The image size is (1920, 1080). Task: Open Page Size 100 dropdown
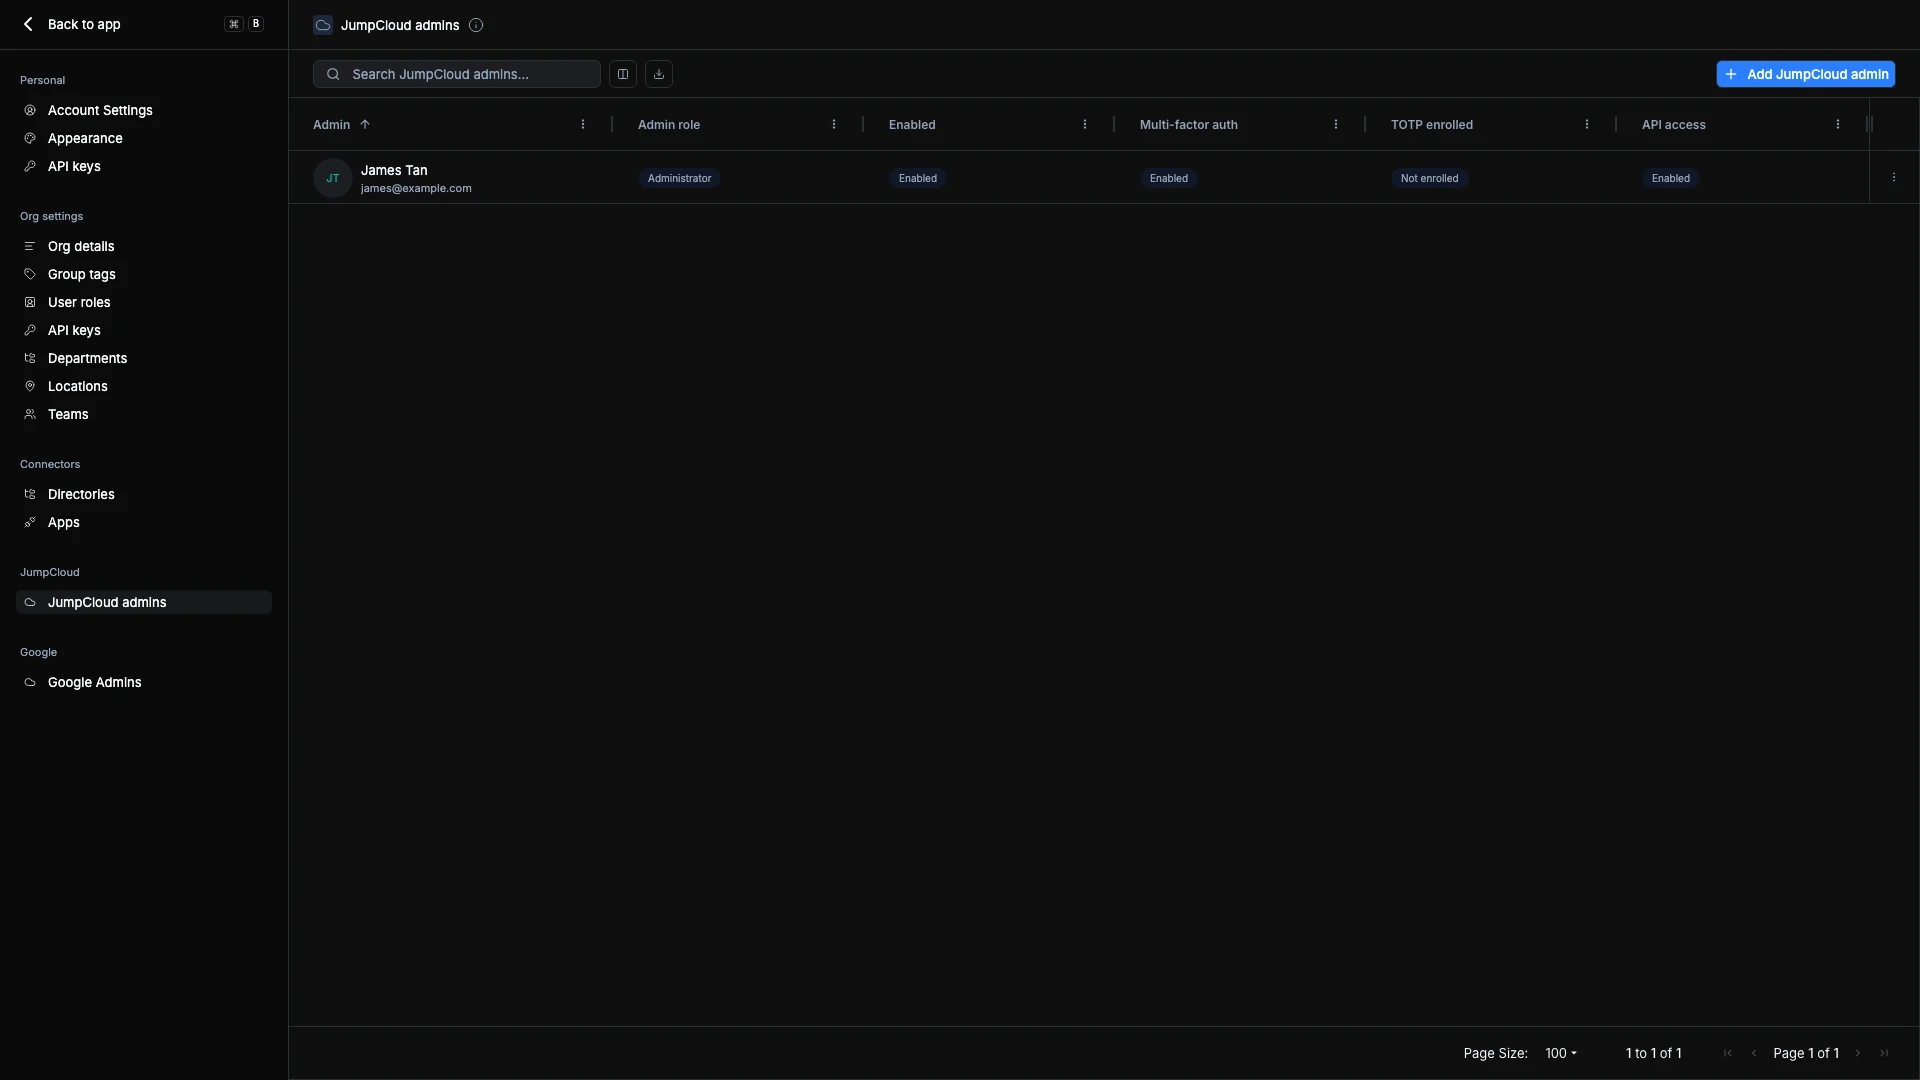pos(1560,1053)
